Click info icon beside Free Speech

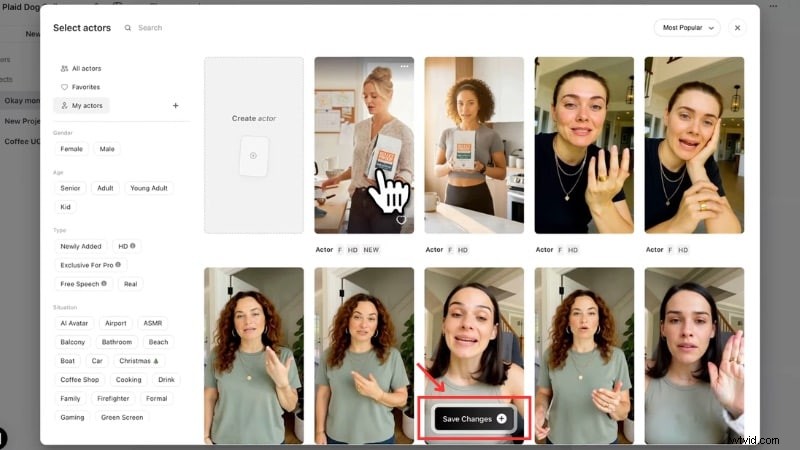[x=104, y=284]
